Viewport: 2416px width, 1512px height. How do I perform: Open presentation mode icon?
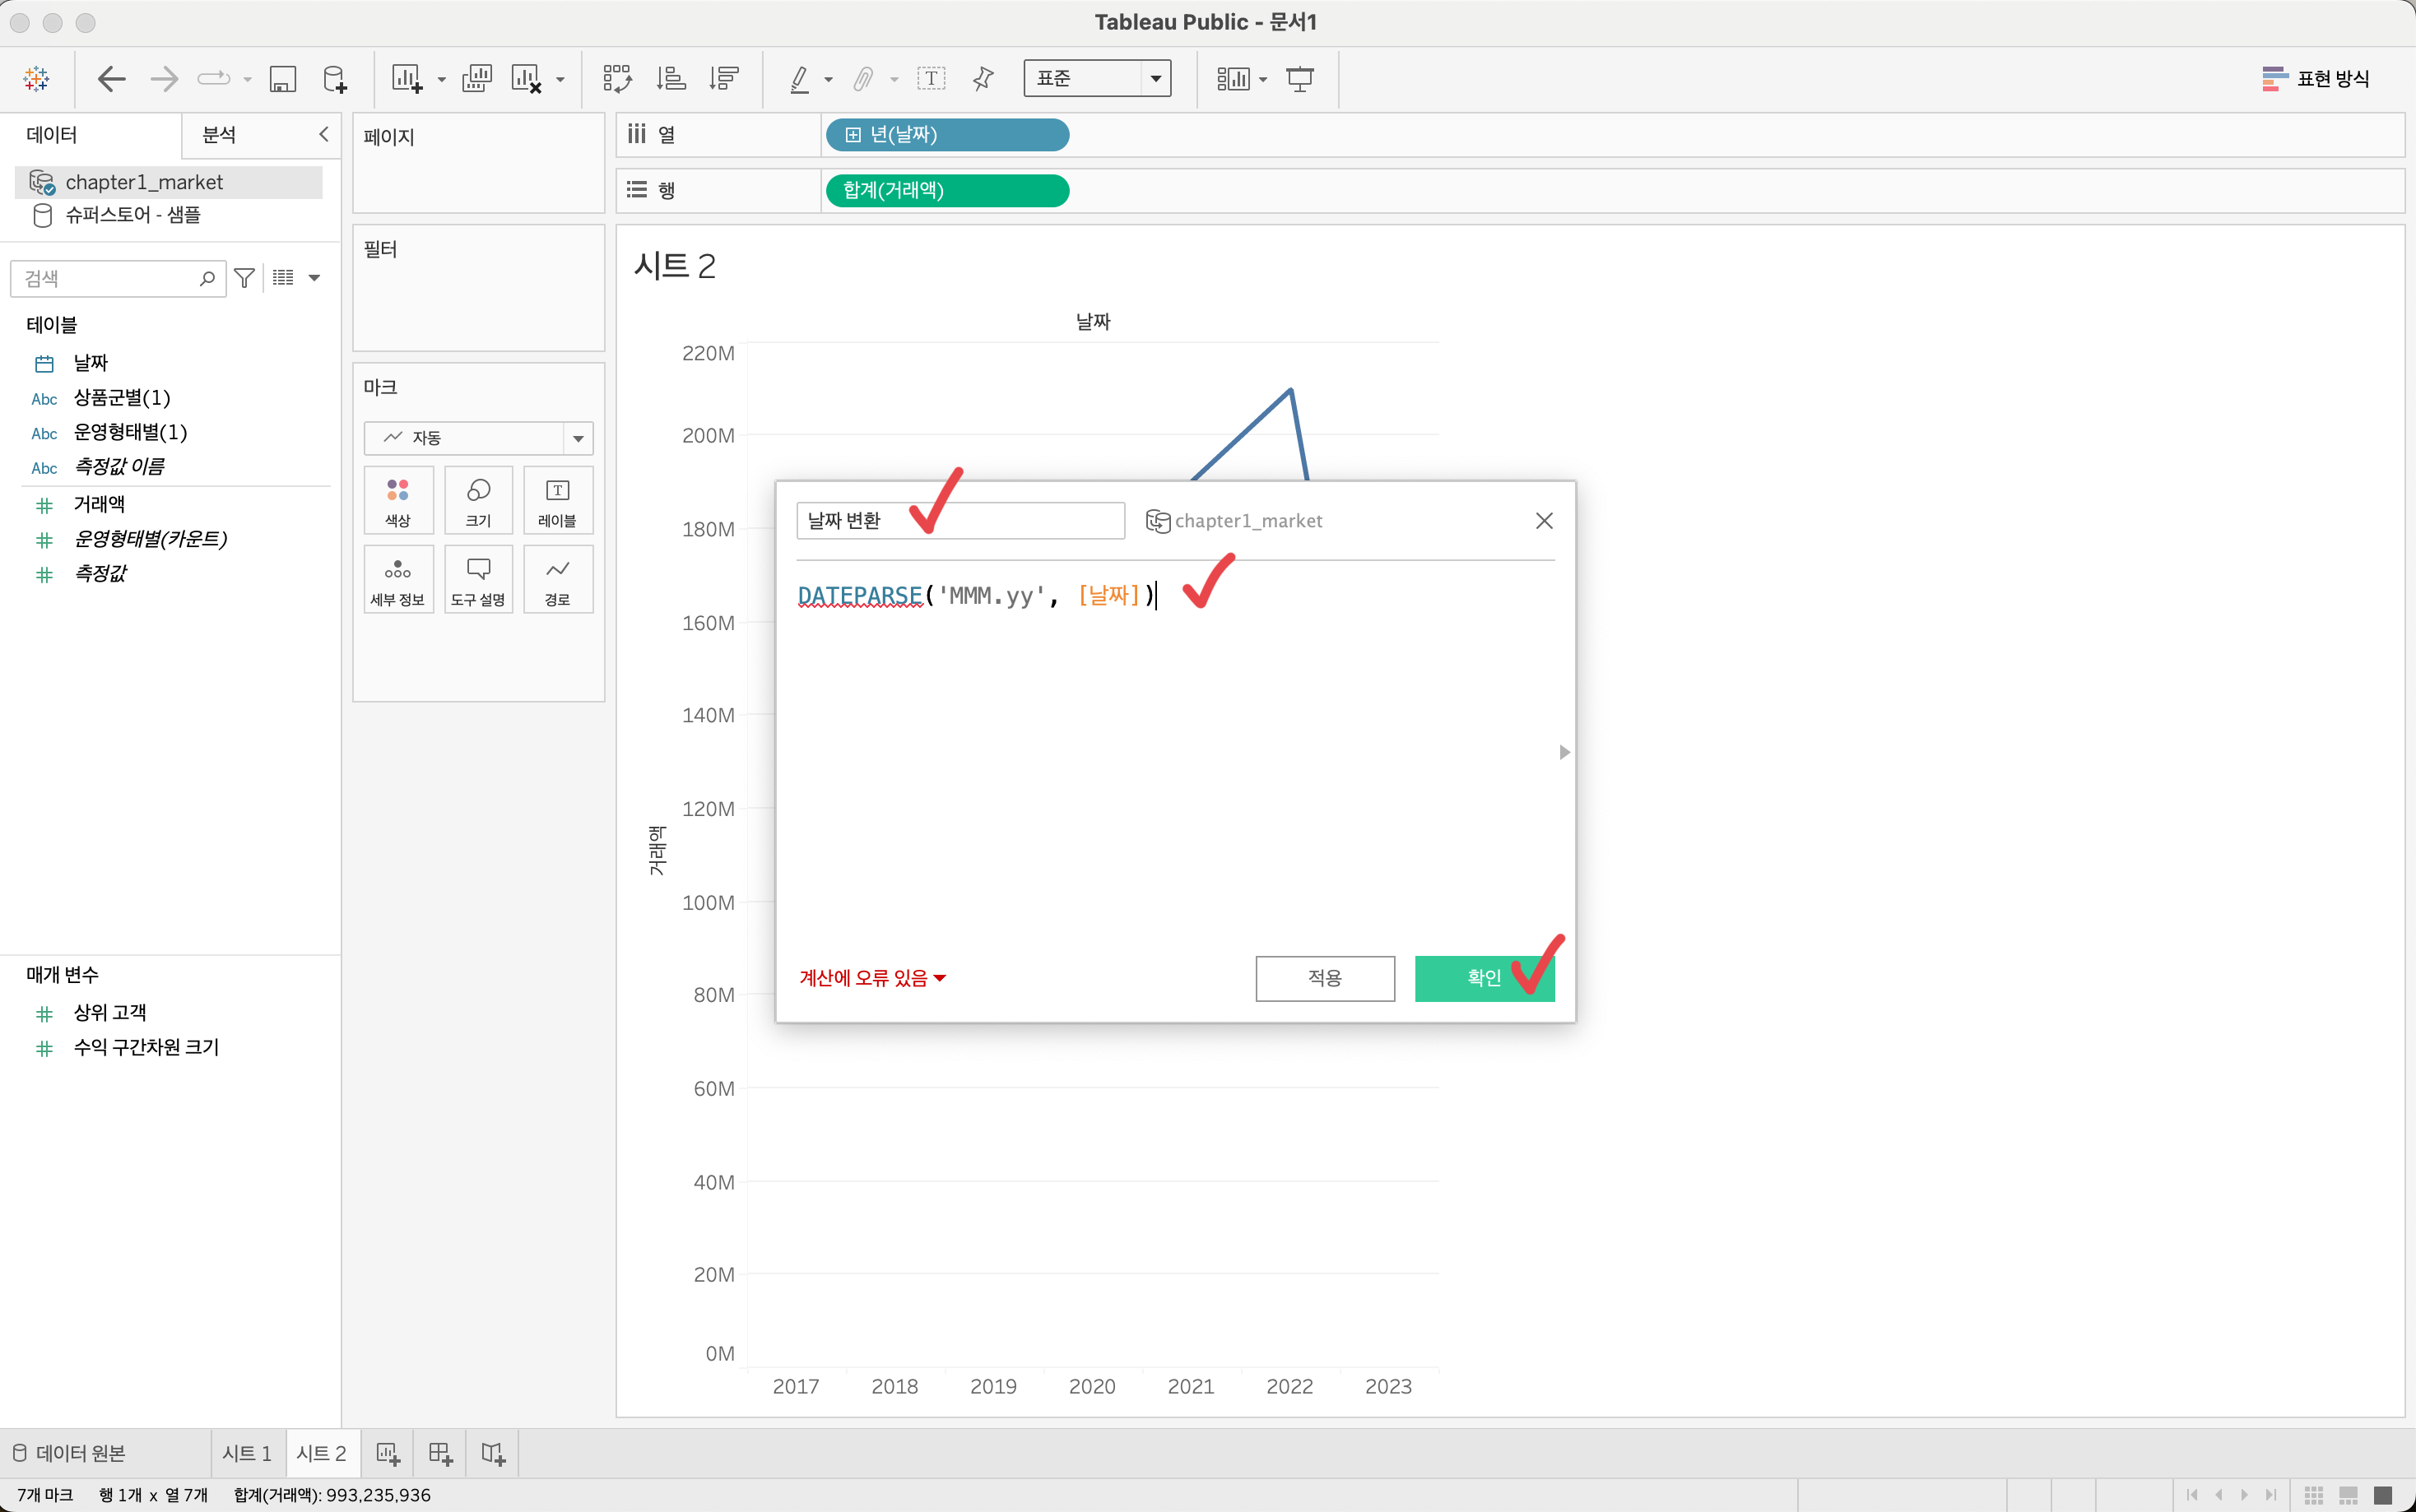click(x=1299, y=78)
